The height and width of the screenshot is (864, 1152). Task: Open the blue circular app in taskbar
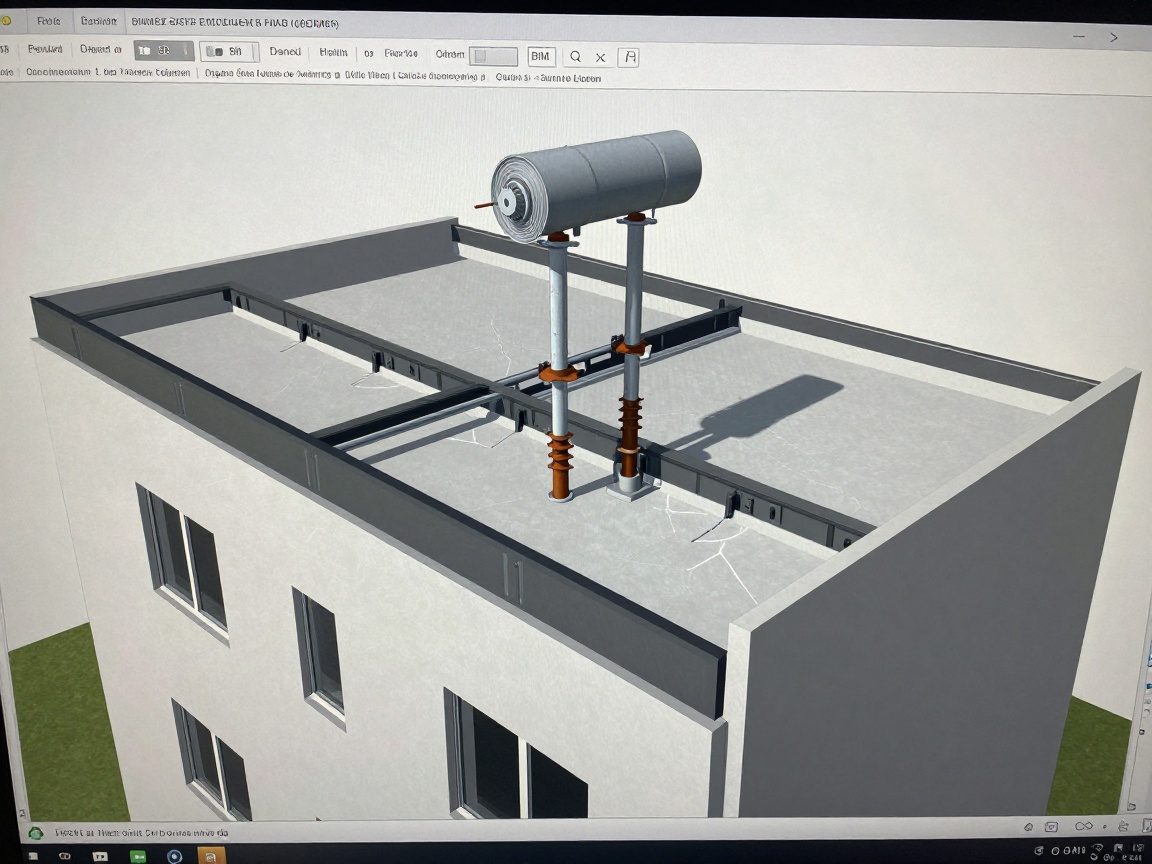tap(175, 856)
